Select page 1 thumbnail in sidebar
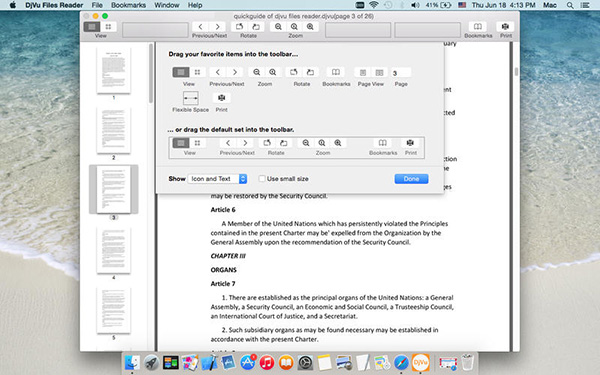 pyautogui.click(x=114, y=70)
